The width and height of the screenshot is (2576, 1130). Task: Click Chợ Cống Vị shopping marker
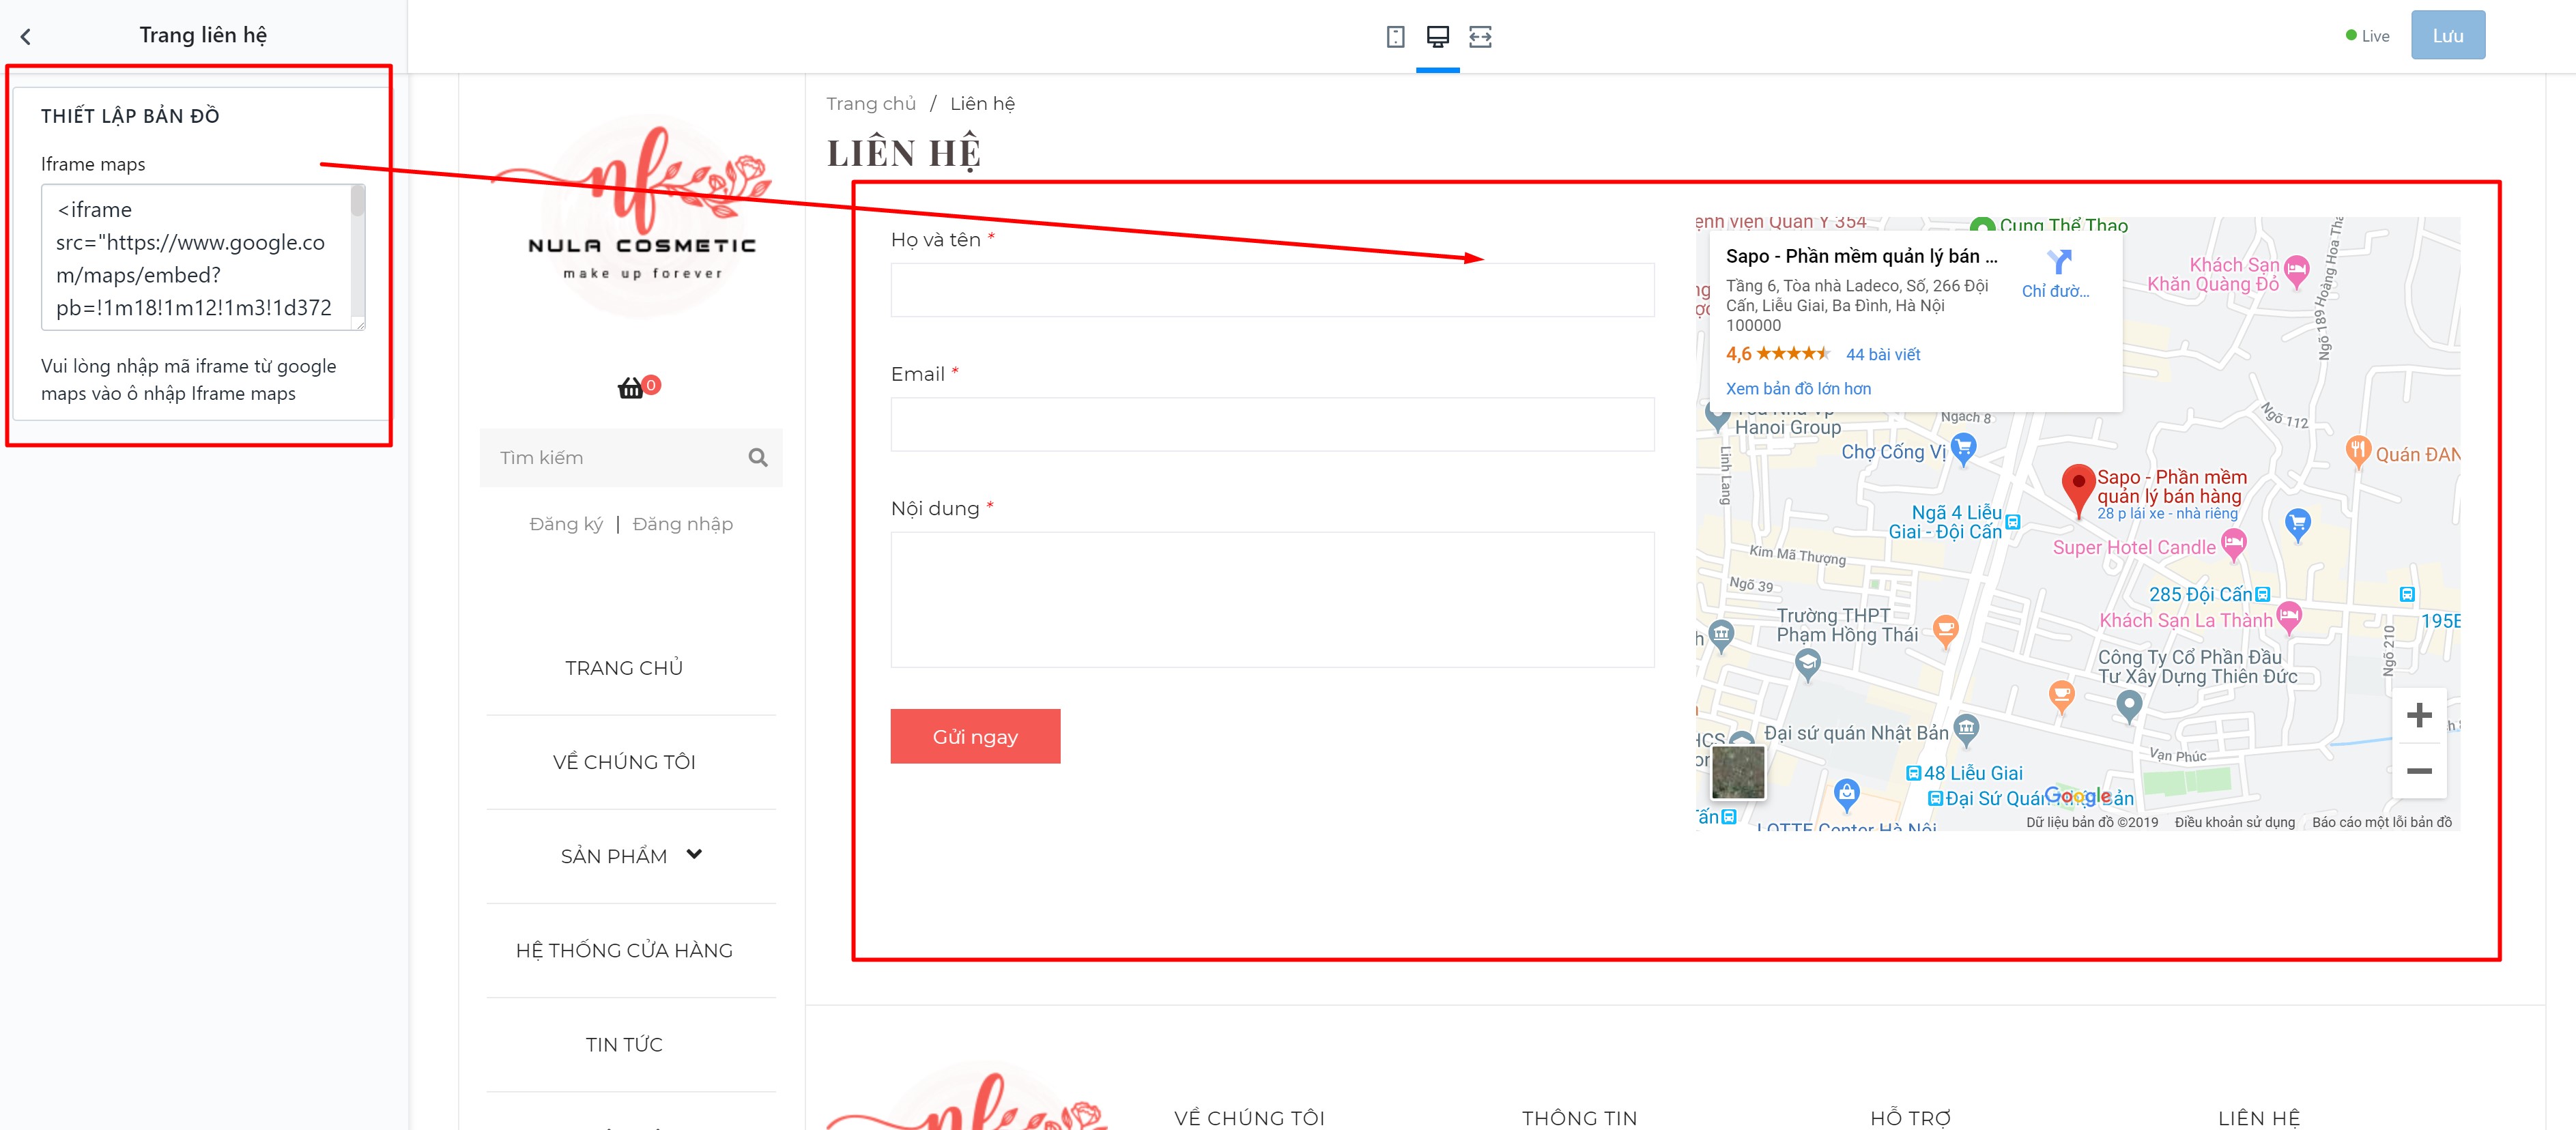1963,448
